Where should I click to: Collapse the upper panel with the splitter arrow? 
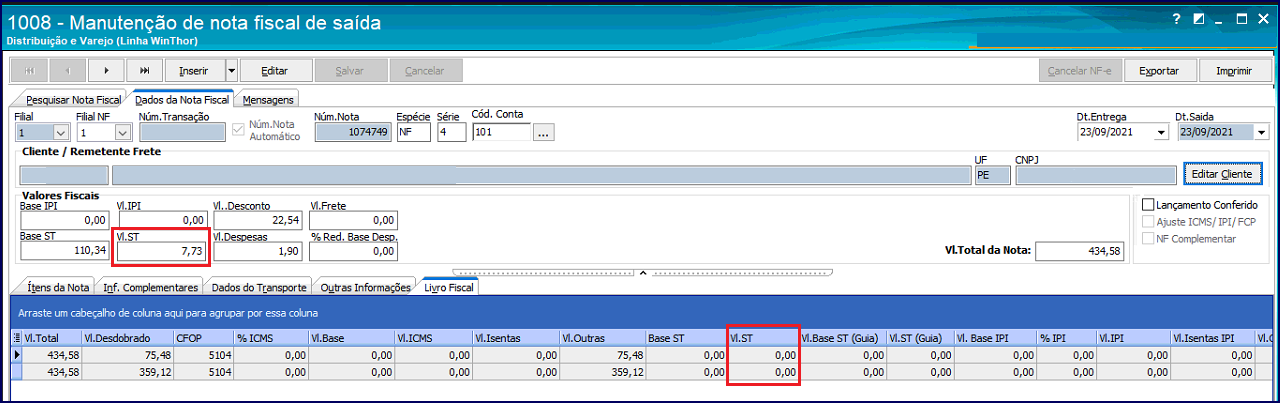[x=643, y=272]
